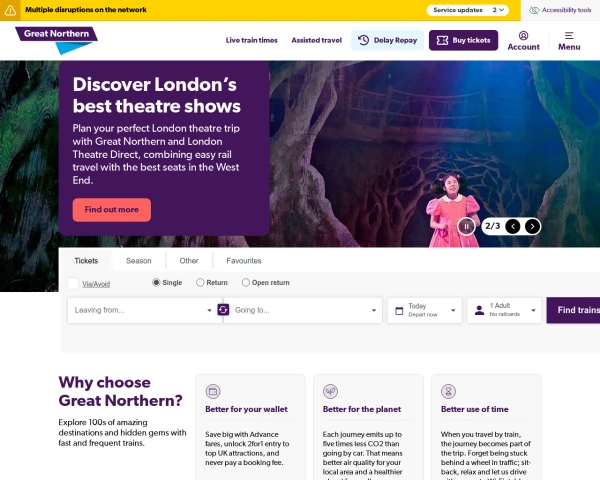
Task: Click the Leaving from input field
Action: click(144, 310)
